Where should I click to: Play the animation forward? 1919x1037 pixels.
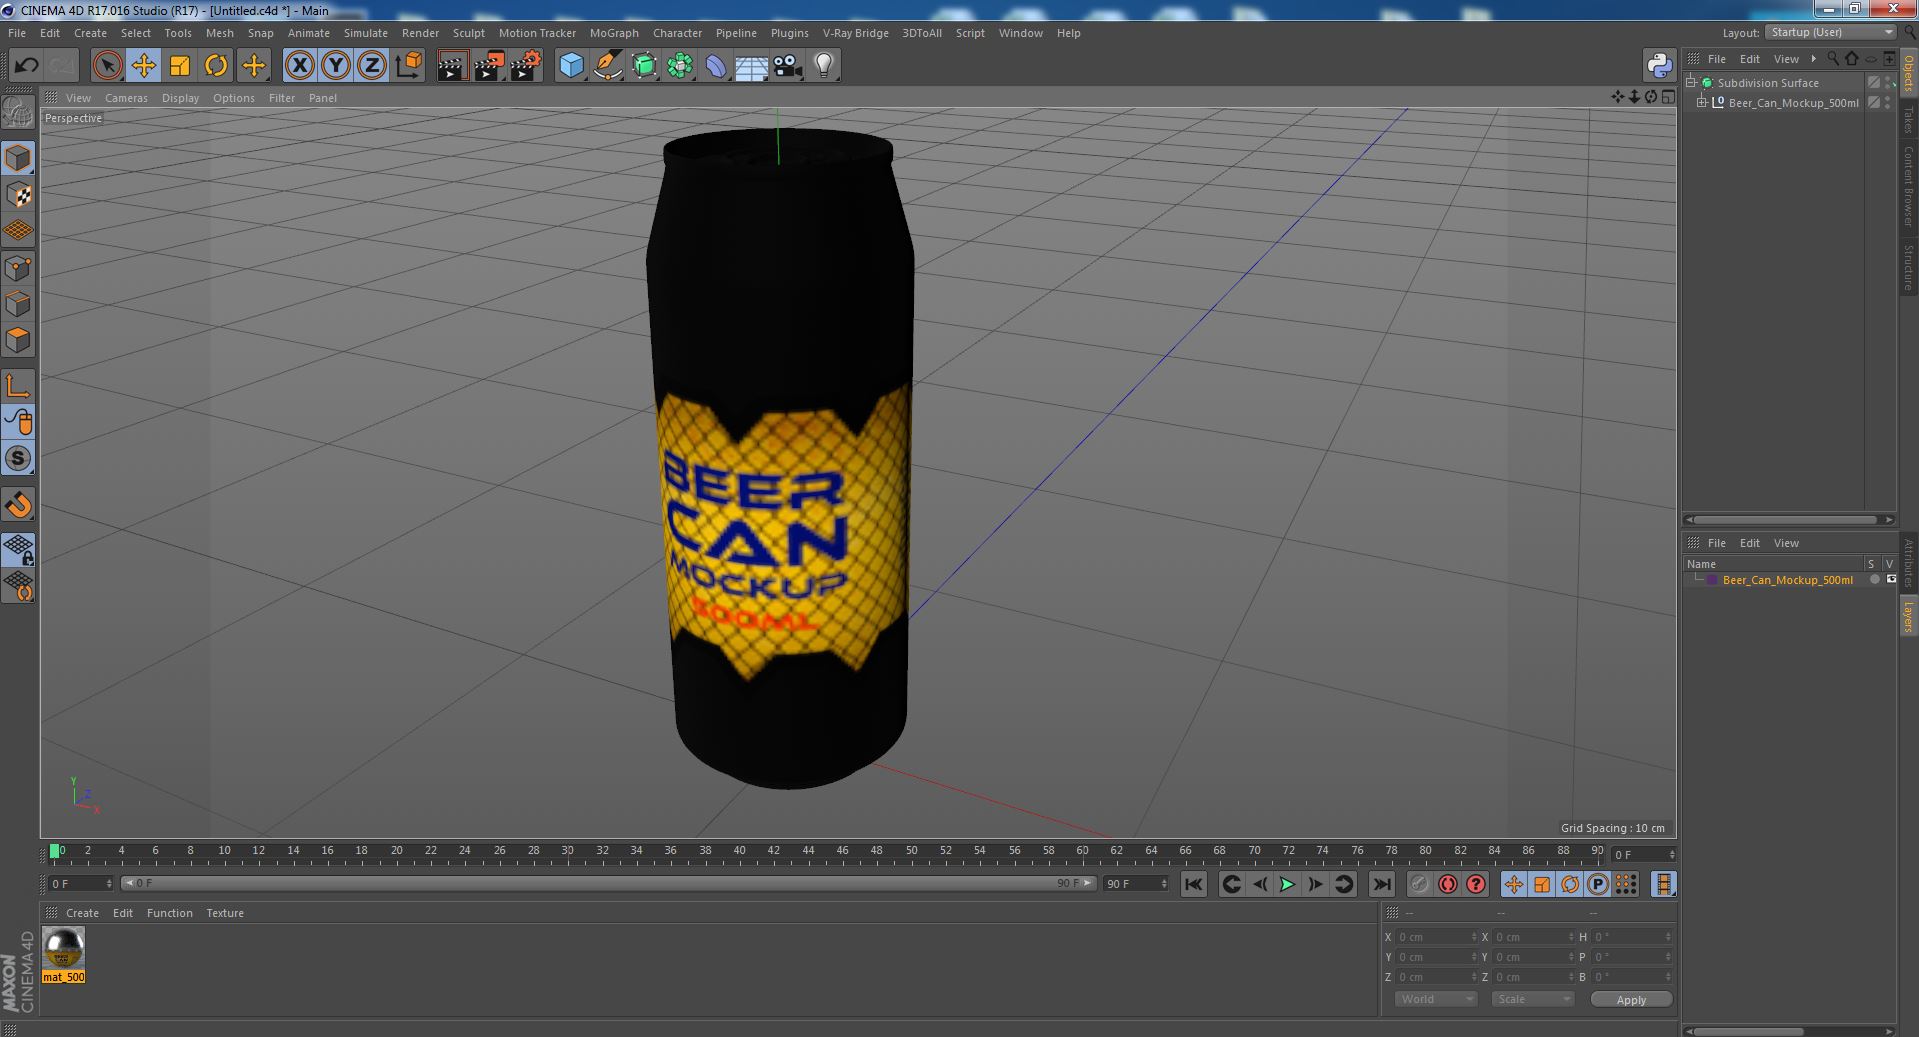coord(1287,884)
